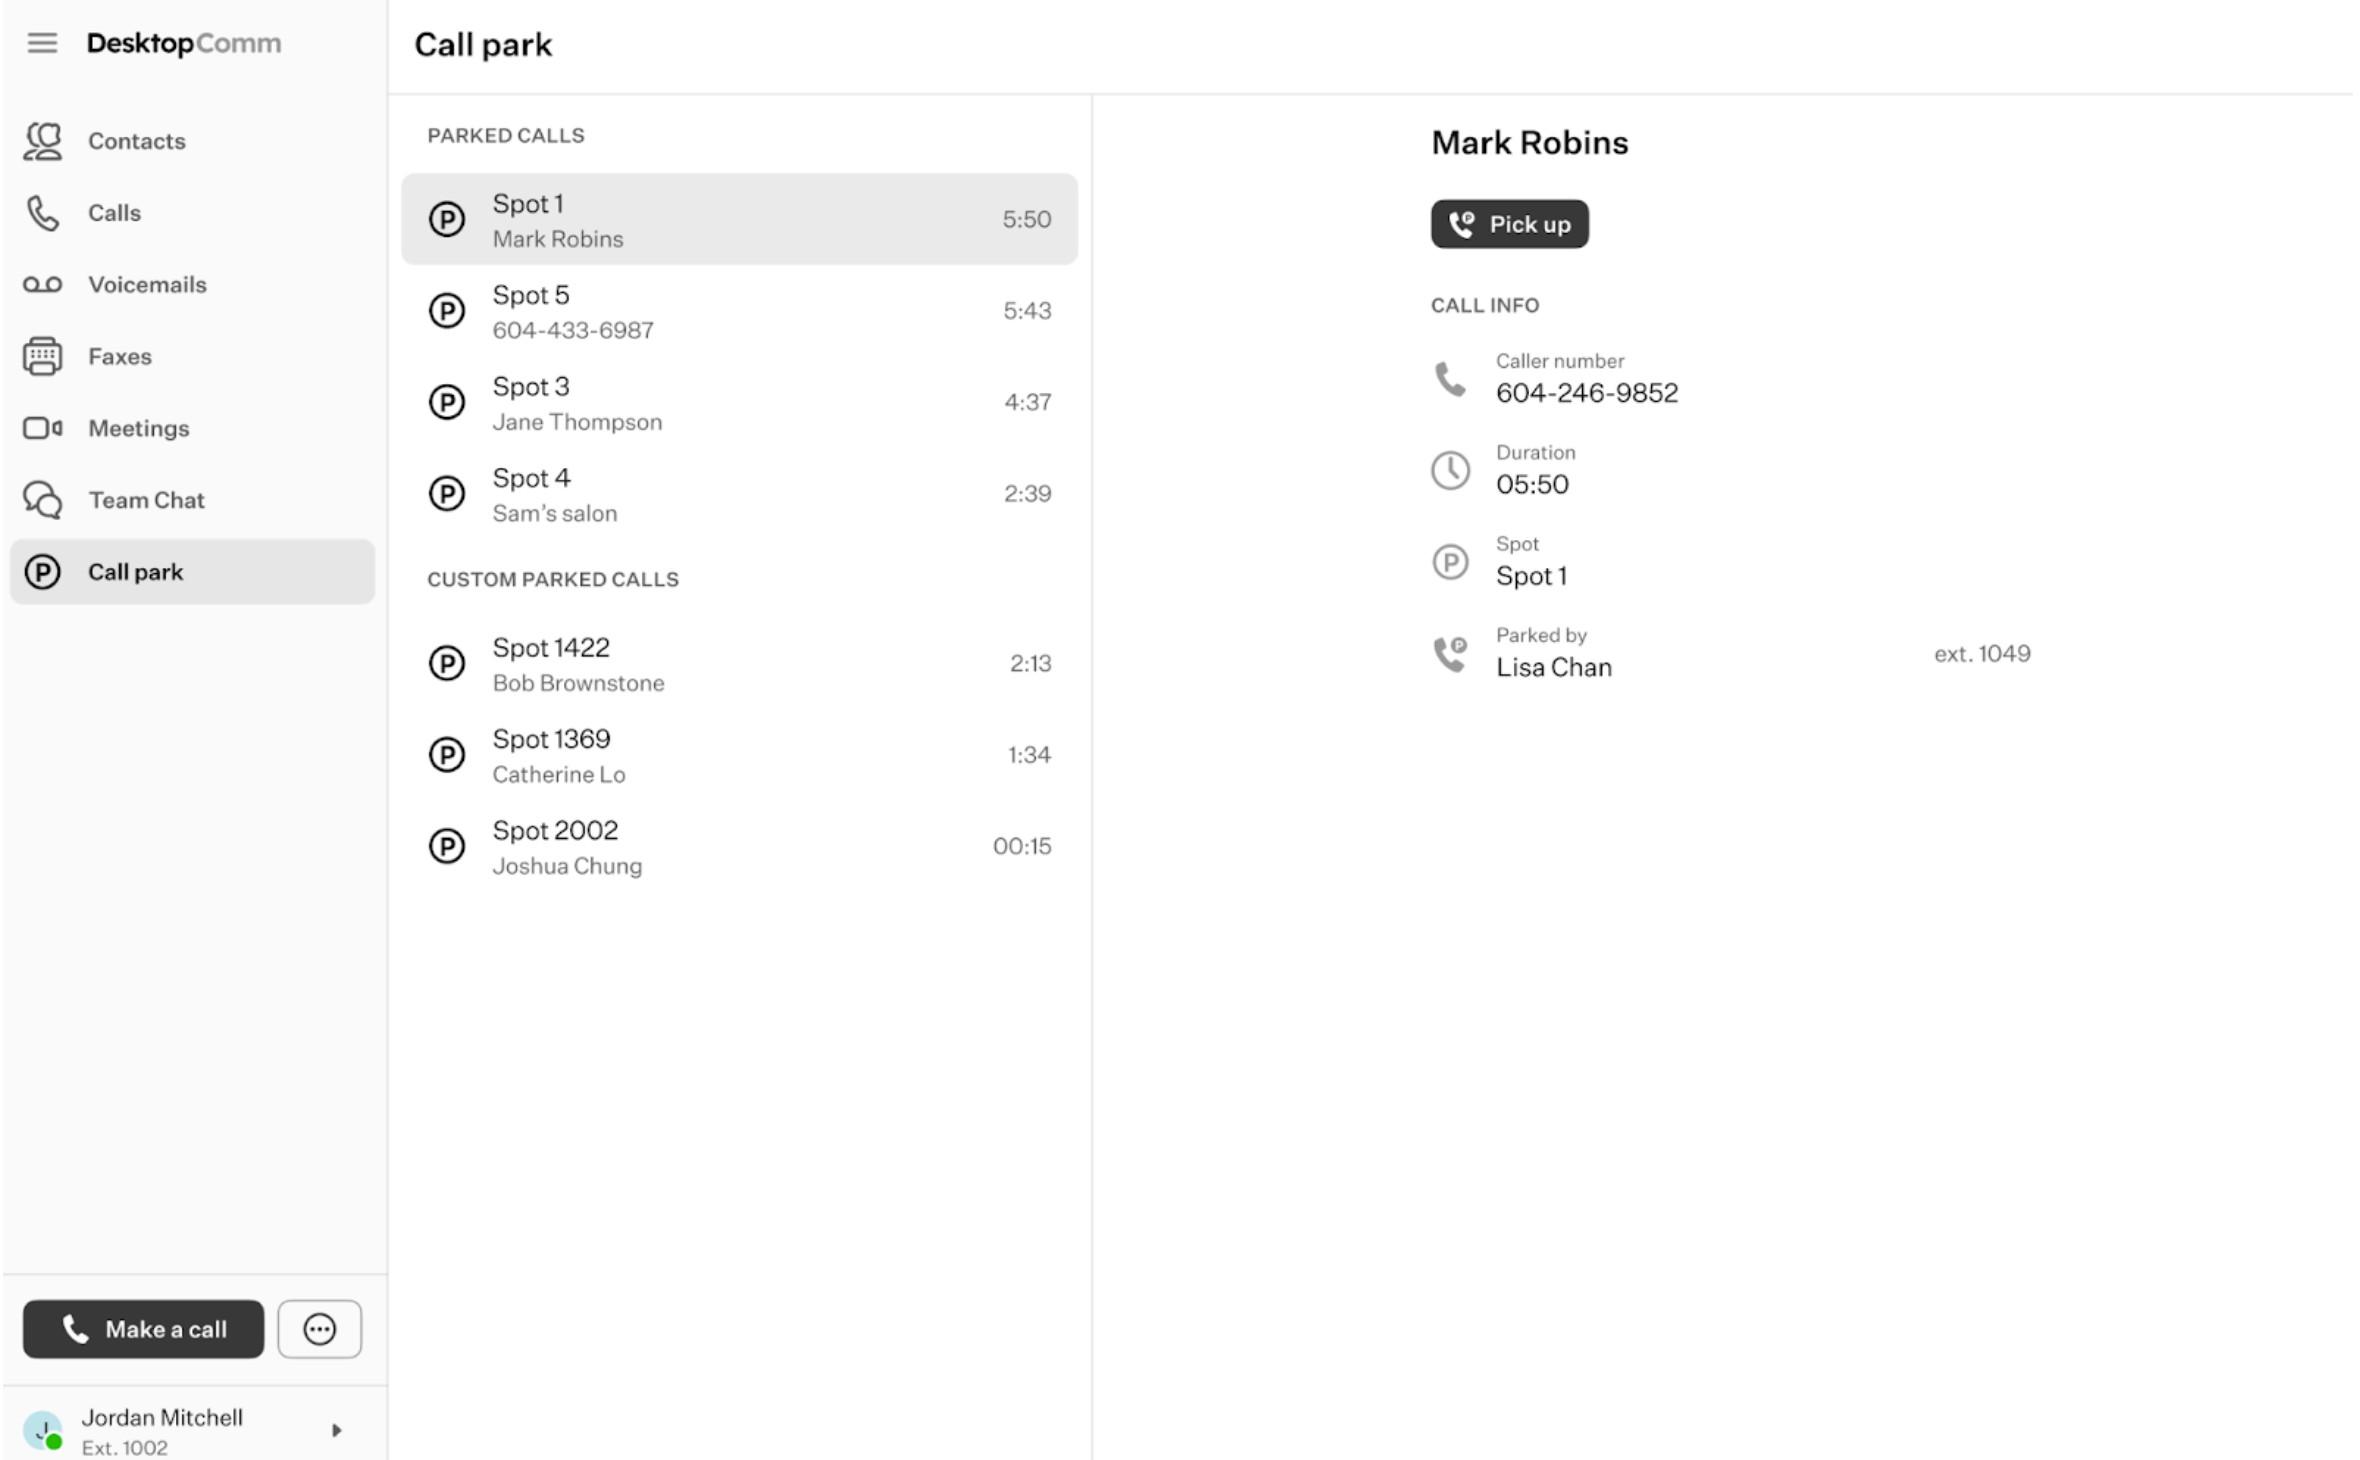2360x1460 pixels.
Task: Click the CUSTOM PARKED CALLS section header
Action: coord(553,580)
